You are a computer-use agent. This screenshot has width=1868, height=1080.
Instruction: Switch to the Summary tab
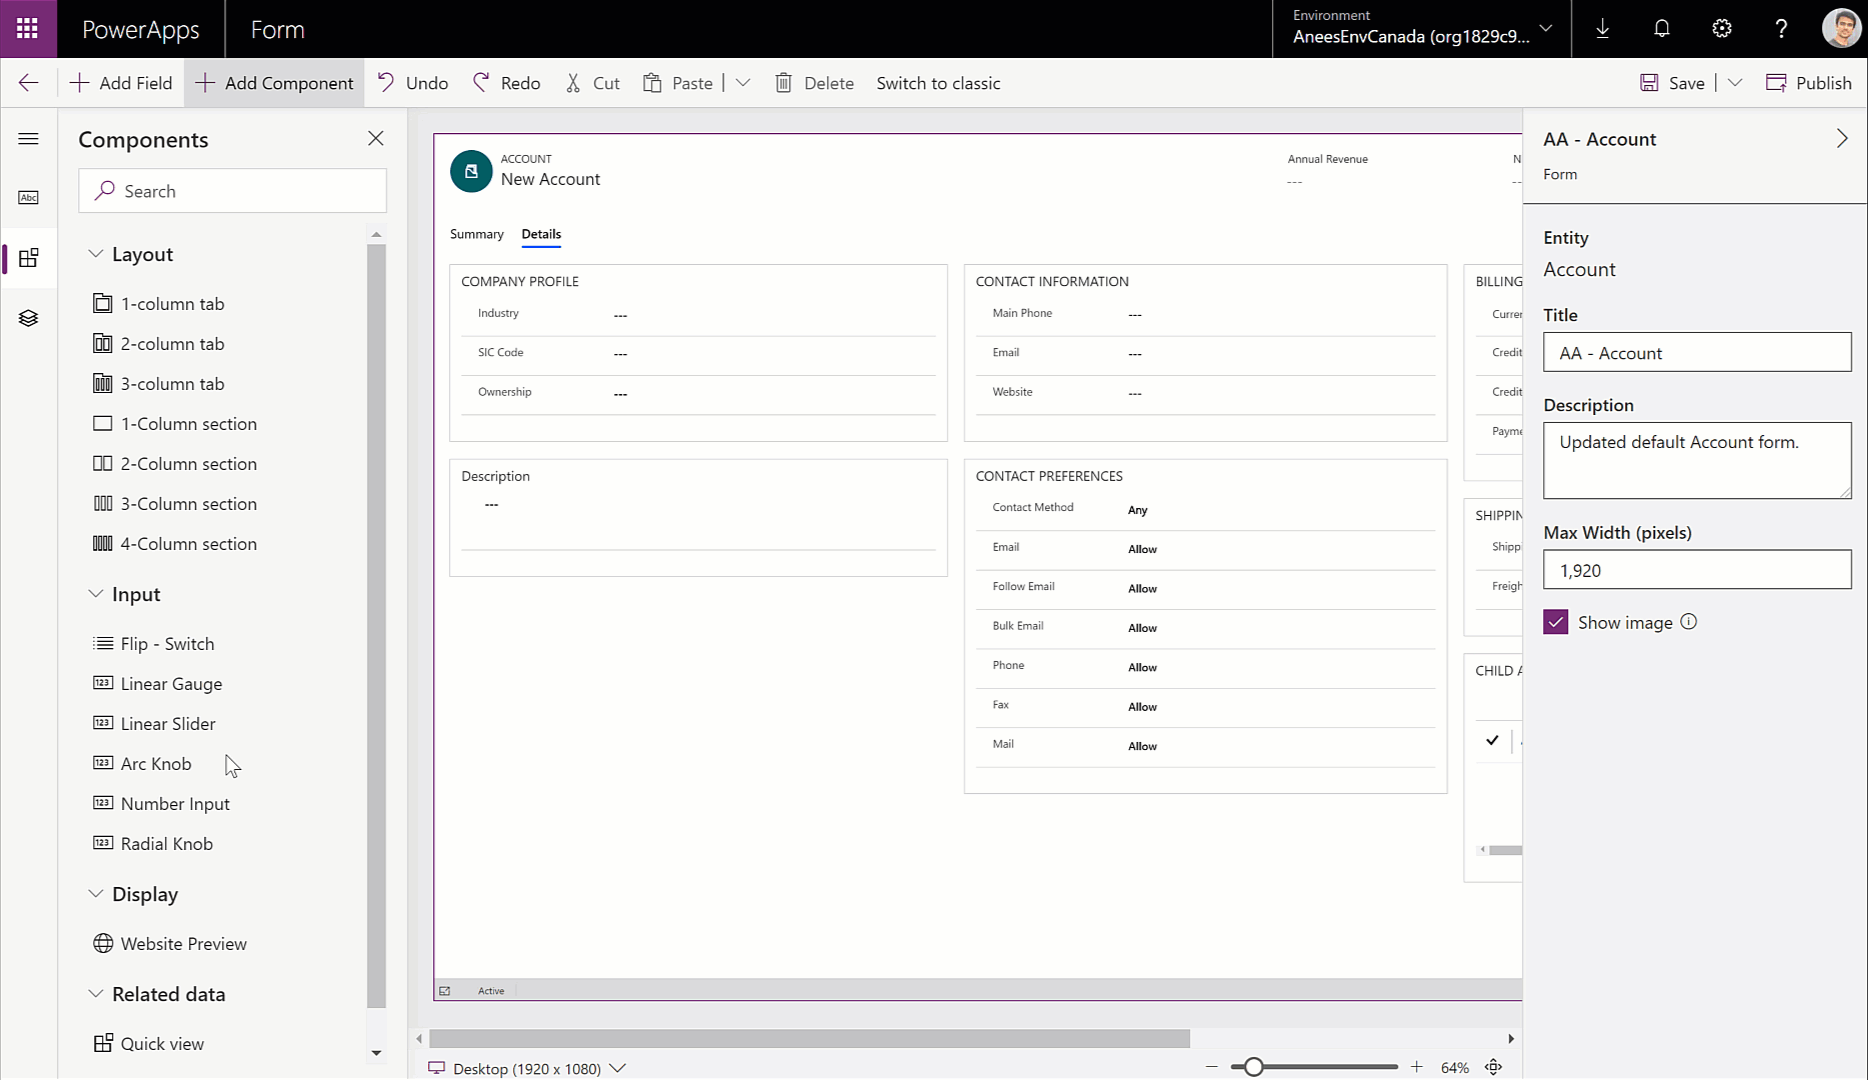point(476,234)
